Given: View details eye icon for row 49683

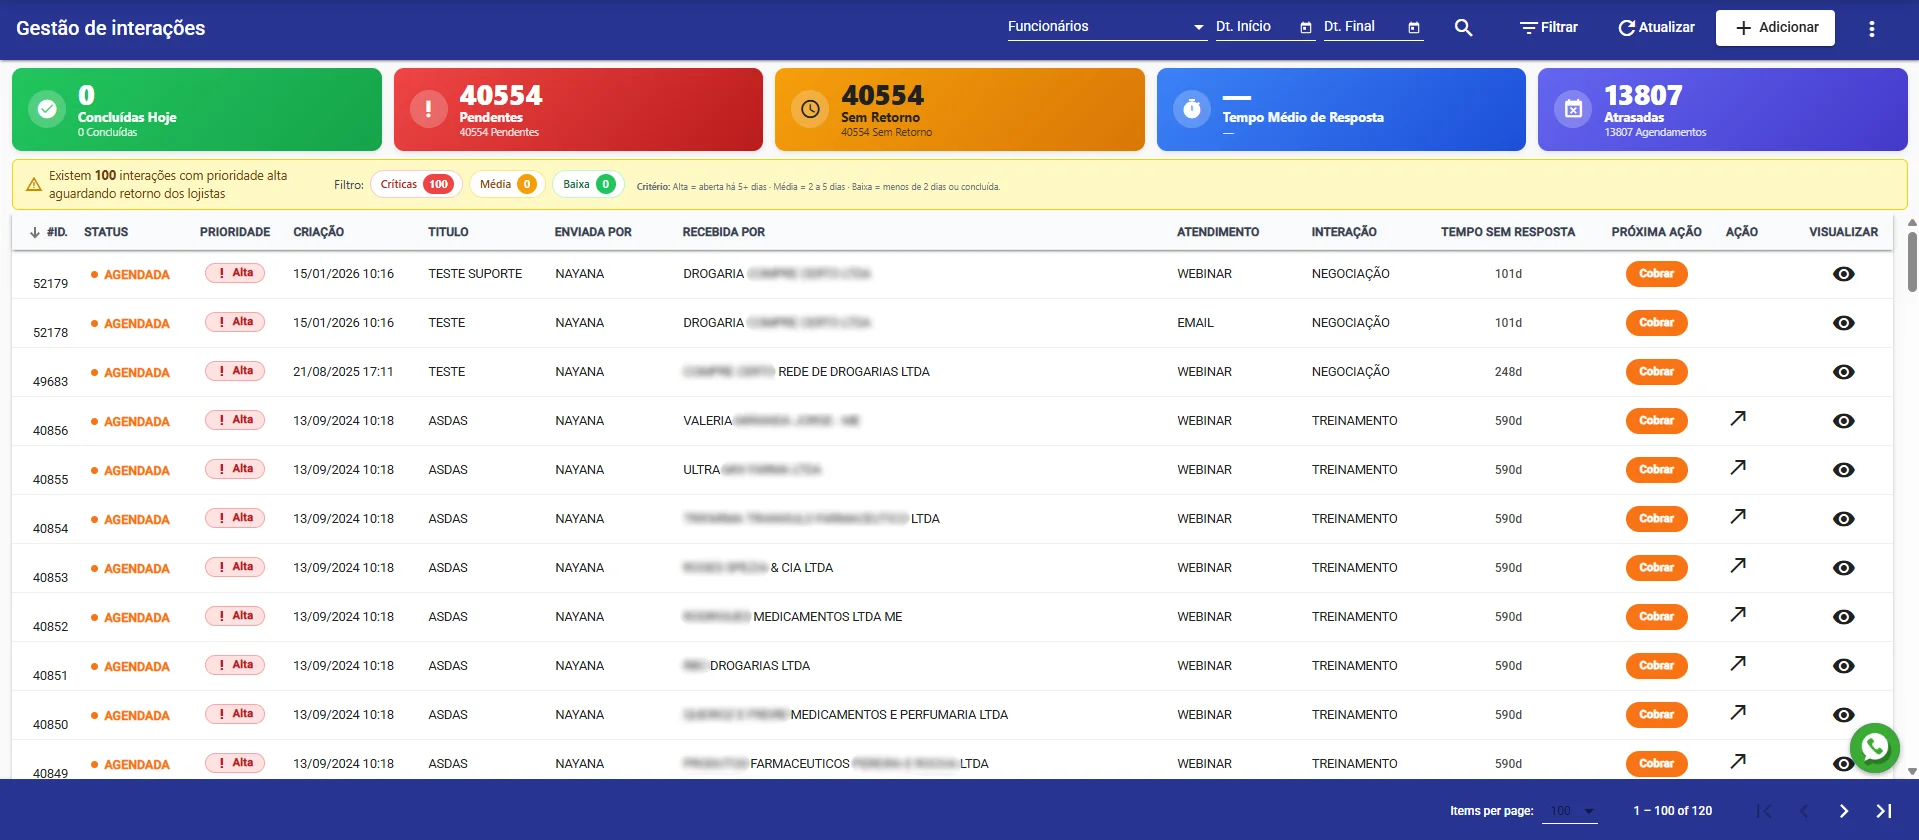Looking at the screenshot, I should click(1844, 372).
